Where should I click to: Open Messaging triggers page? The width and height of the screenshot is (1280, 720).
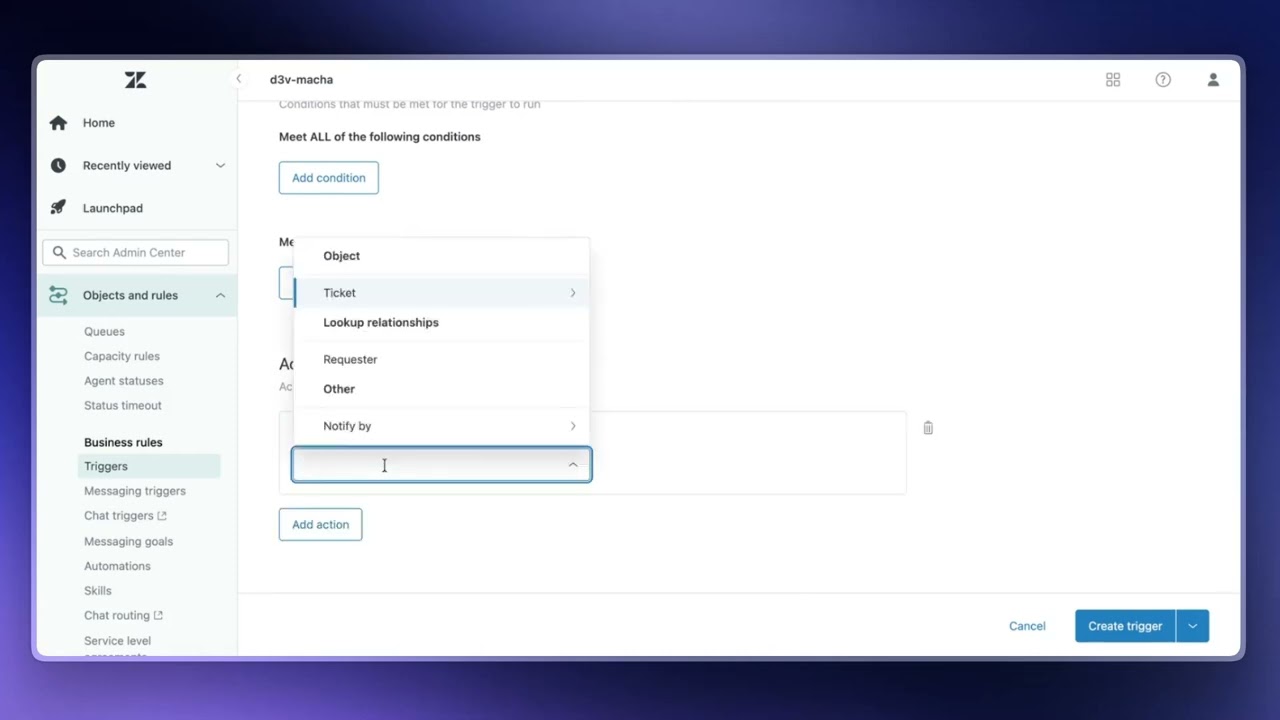[x=135, y=491]
